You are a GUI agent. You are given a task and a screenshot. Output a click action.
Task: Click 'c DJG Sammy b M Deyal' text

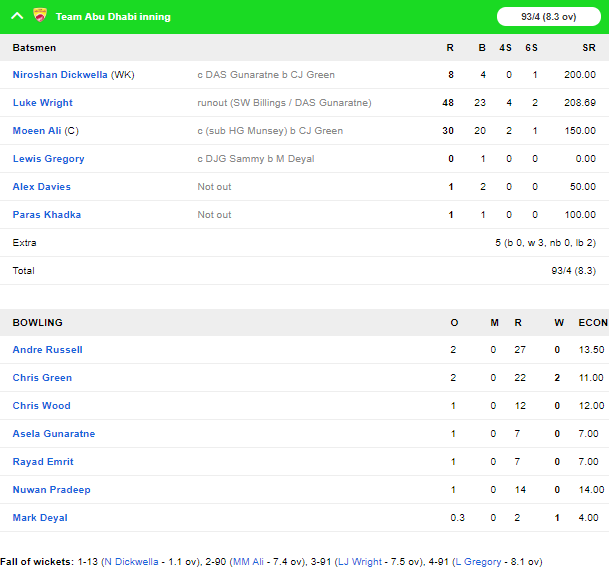pyautogui.click(x=256, y=158)
